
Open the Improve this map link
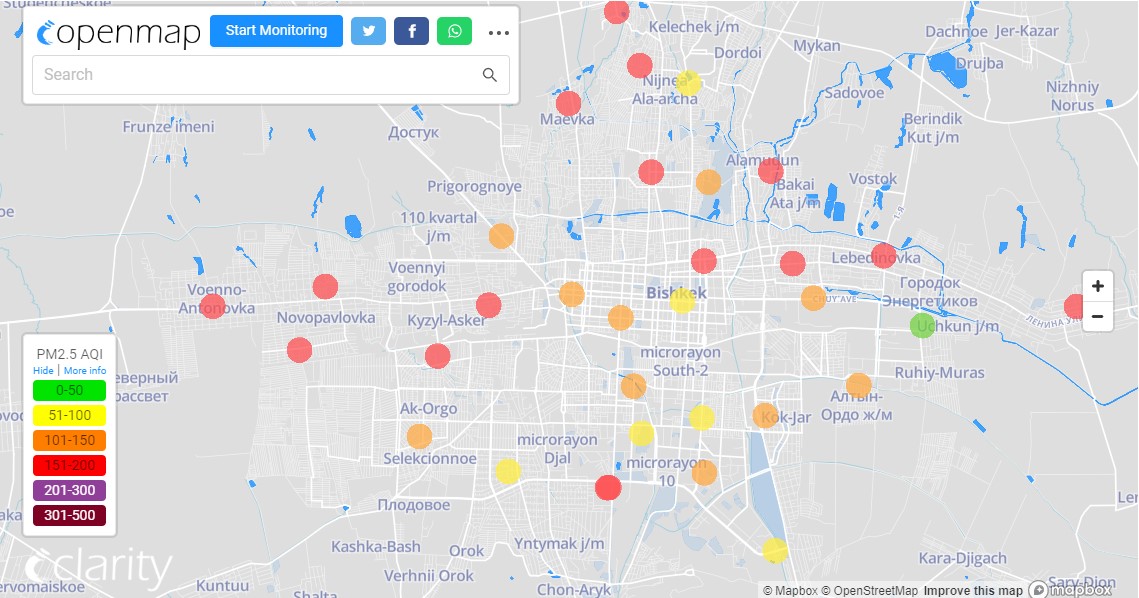point(972,590)
